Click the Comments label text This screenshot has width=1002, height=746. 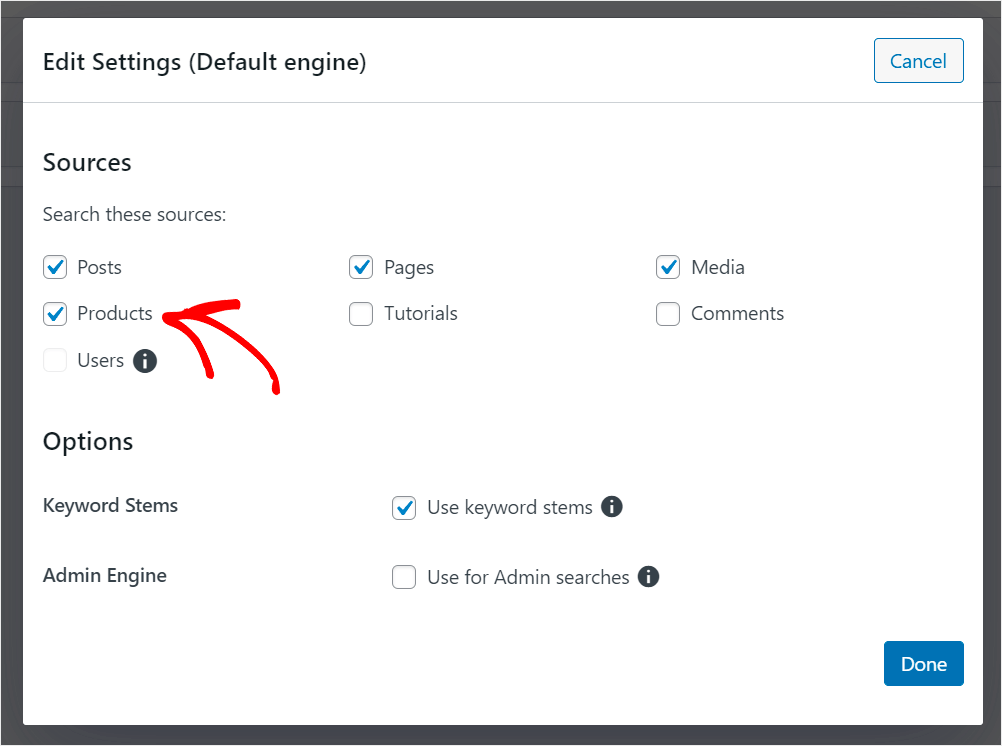point(737,313)
